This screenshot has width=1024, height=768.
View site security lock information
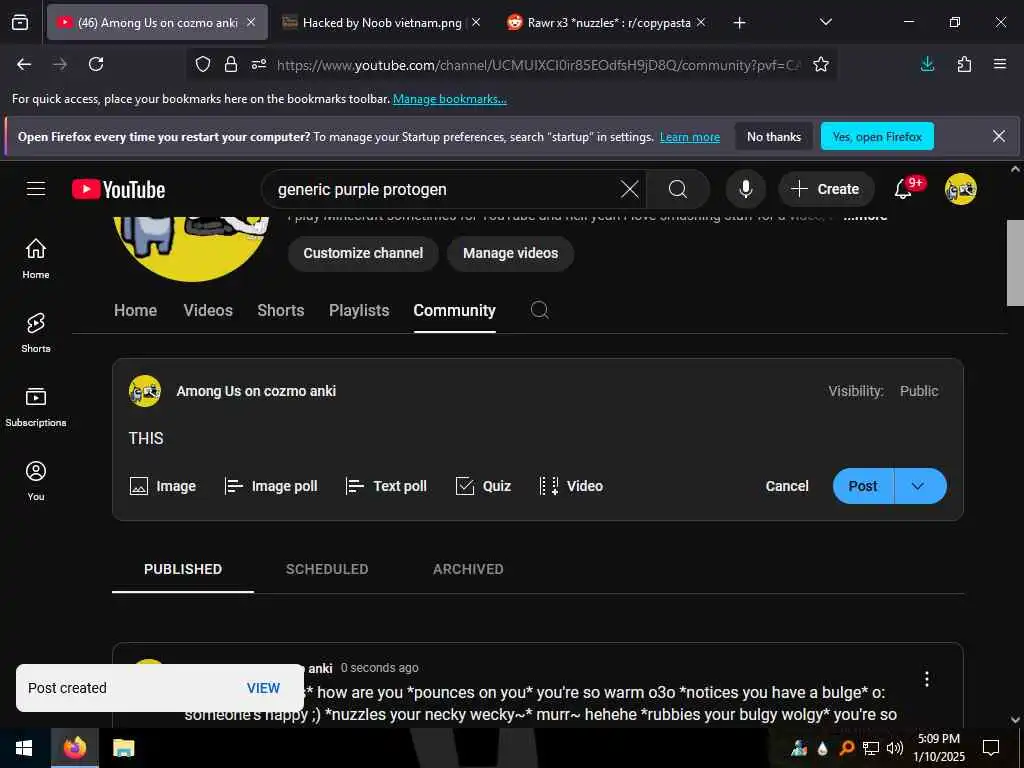tap(231, 64)
